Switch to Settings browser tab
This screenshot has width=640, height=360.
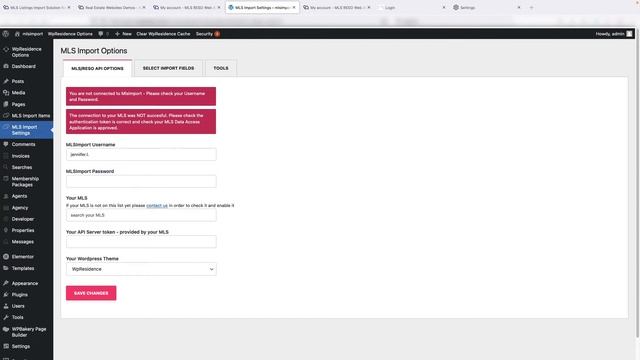pyautogui.click(x=487, y=7)
